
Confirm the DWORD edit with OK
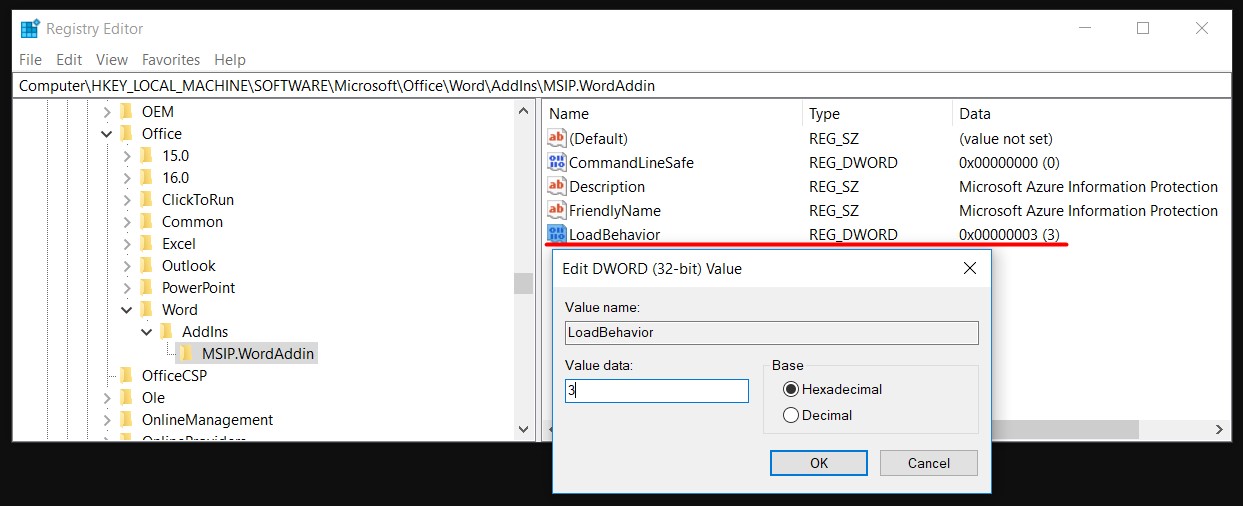[819, 463]
